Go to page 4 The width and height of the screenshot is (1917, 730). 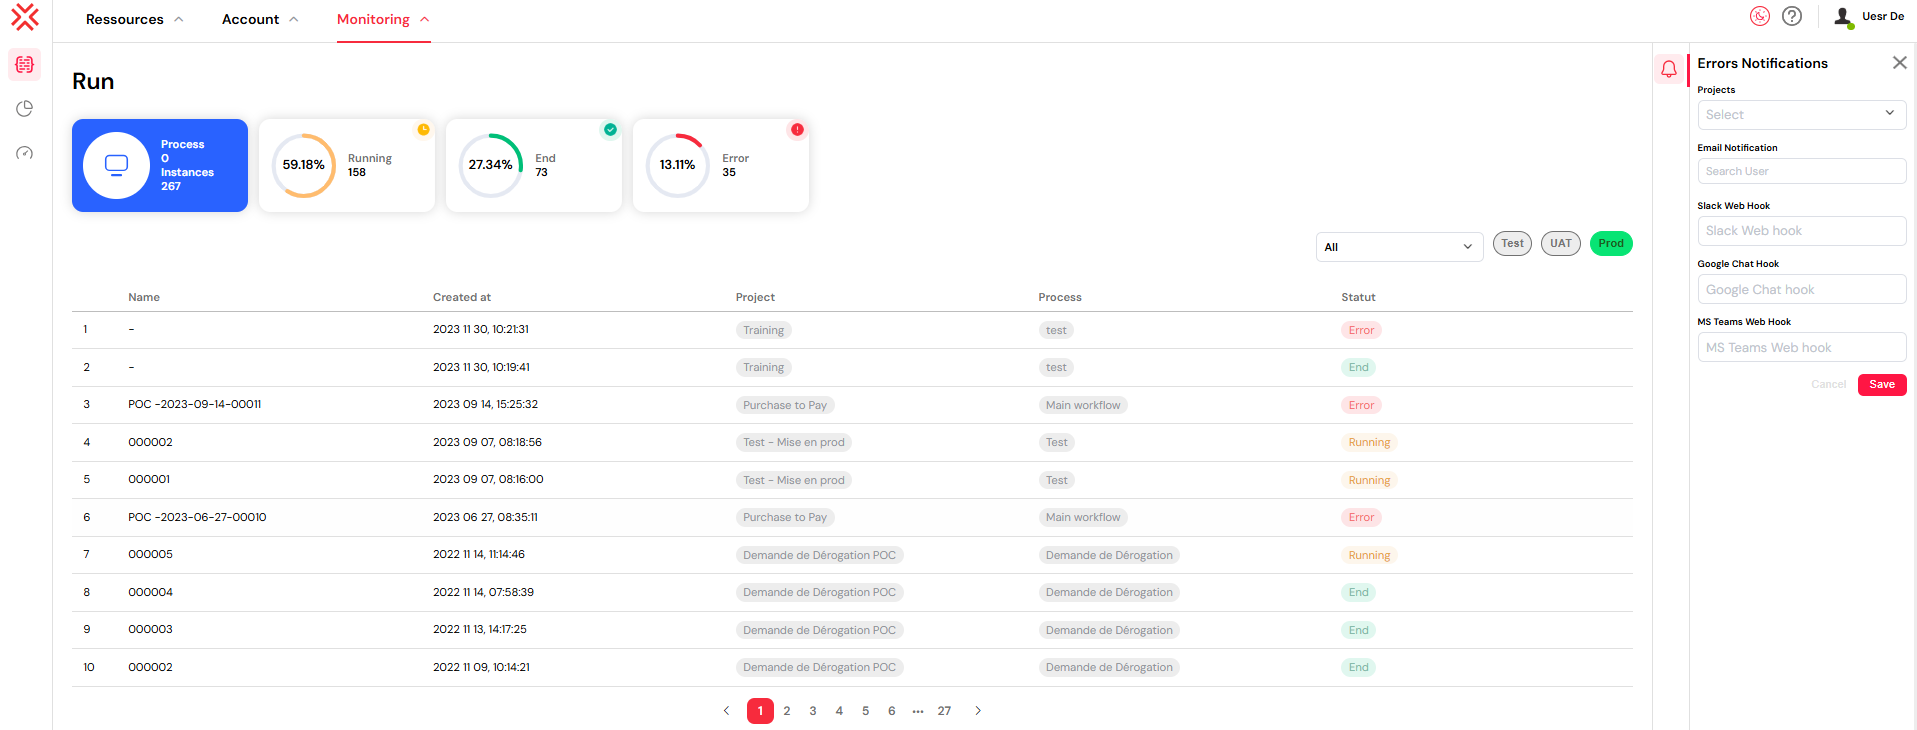[839, 711]
